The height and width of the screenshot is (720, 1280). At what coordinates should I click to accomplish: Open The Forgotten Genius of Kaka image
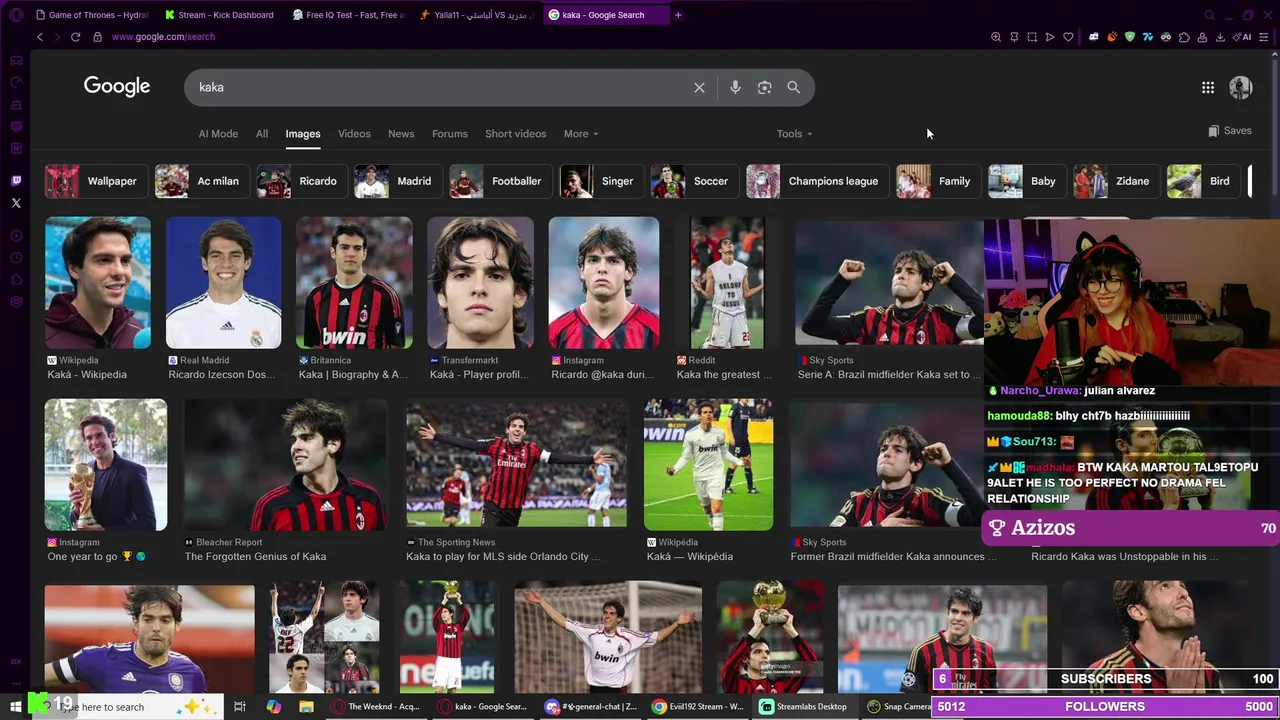(x=285, y=465)
